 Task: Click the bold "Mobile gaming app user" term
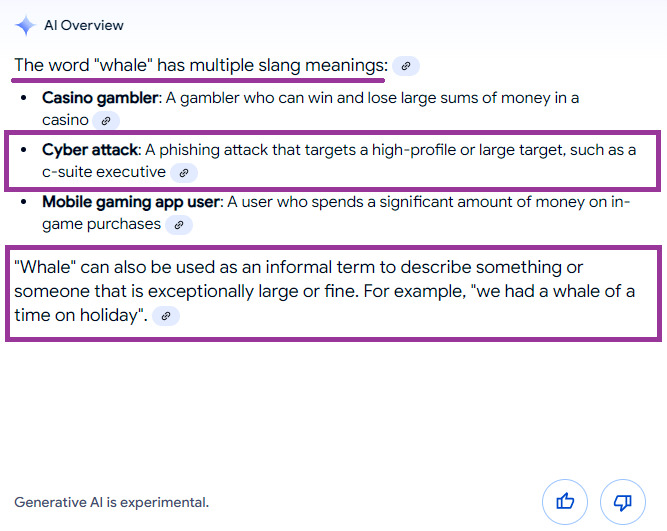(131, 202)
